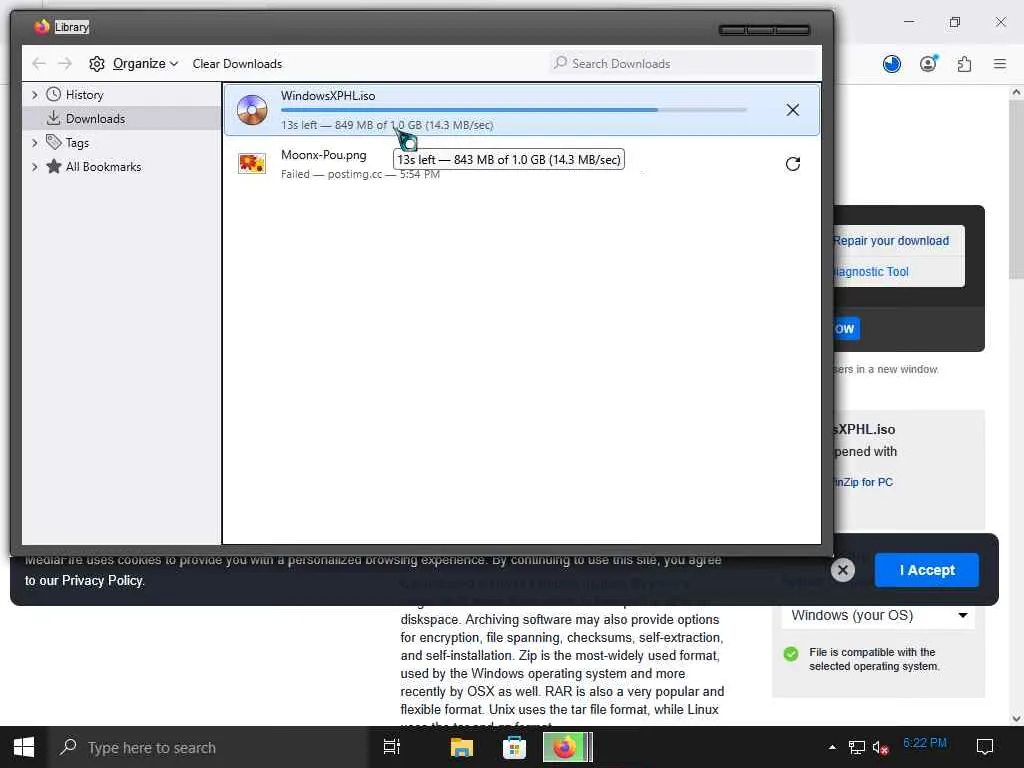Open the Firefox extensions puzzle icon

click(964, 63)
